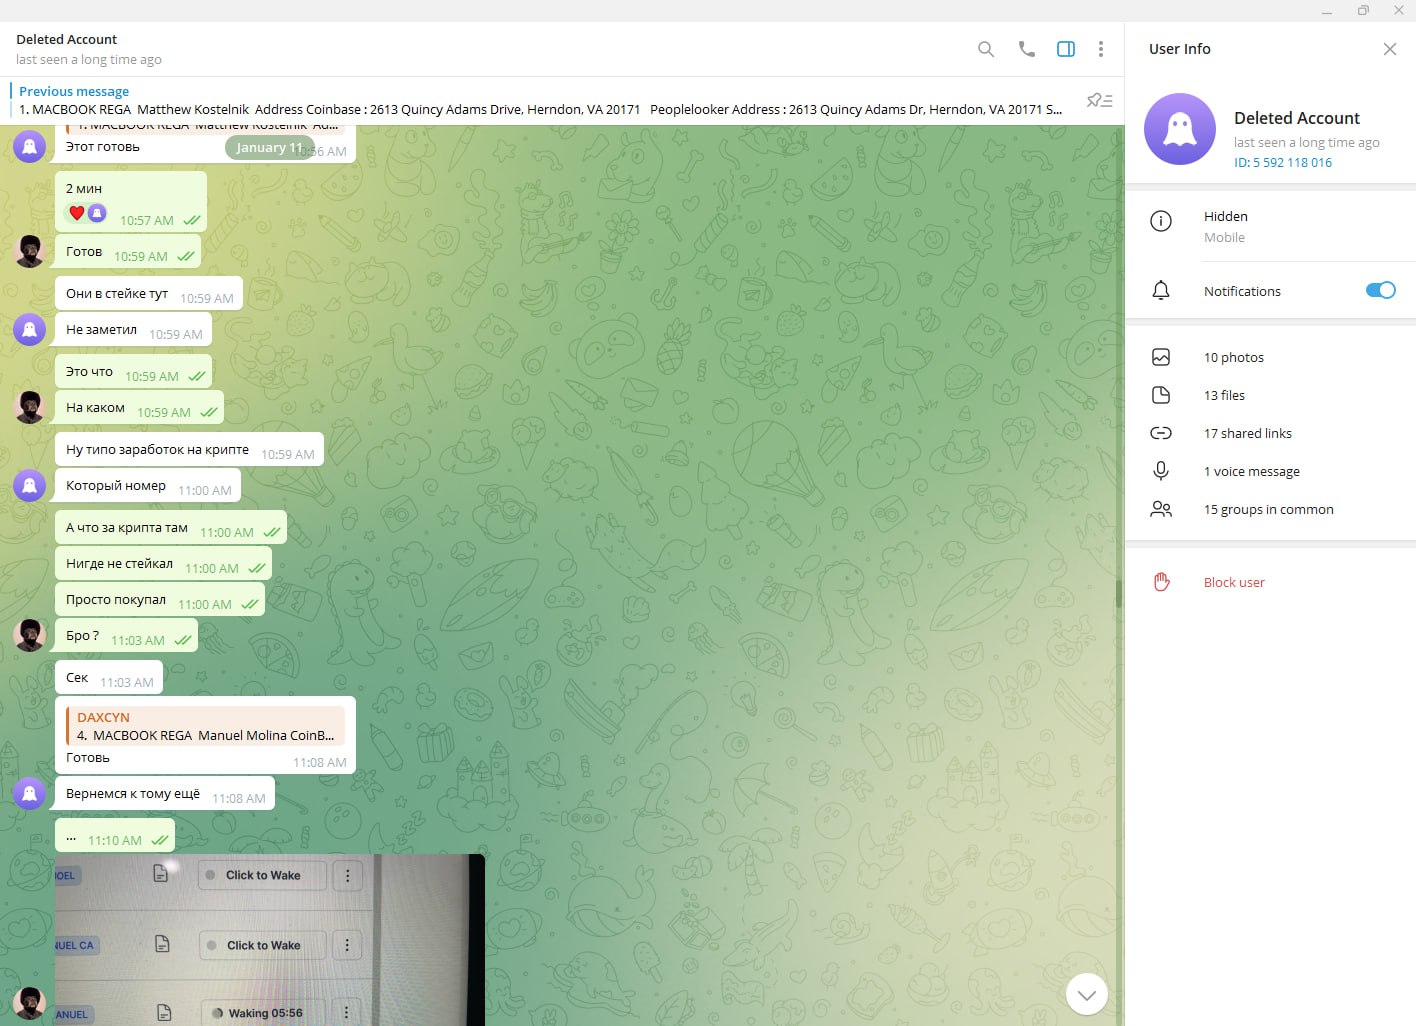
Task: Click the User Info panel title
Action: pyautogui.click(x=1180, y=49)
